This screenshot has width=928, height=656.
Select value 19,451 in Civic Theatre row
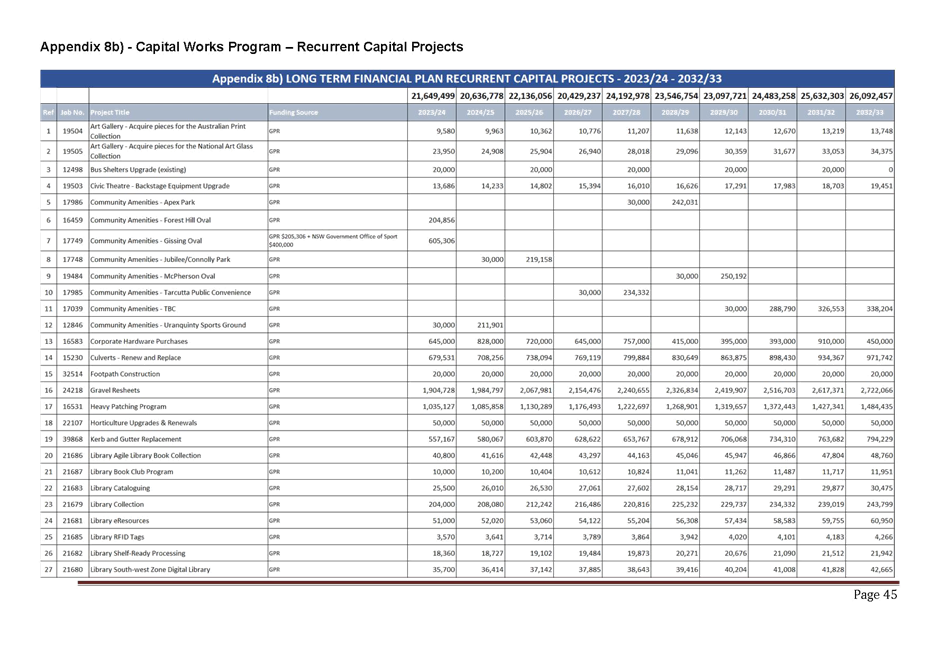pos(881,186)
